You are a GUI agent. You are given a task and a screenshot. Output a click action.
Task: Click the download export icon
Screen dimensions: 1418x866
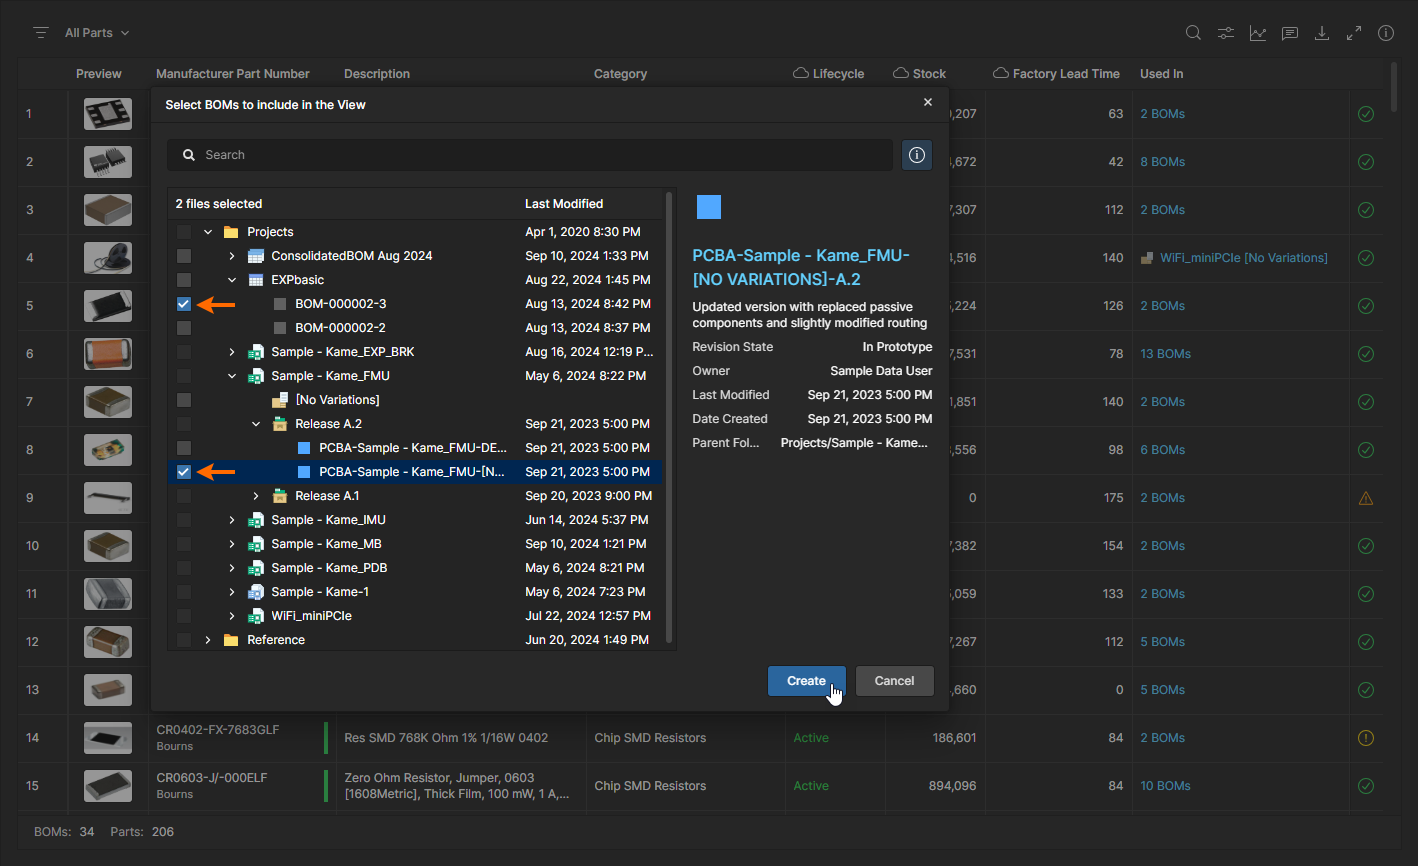click(x=1322, y=33)
